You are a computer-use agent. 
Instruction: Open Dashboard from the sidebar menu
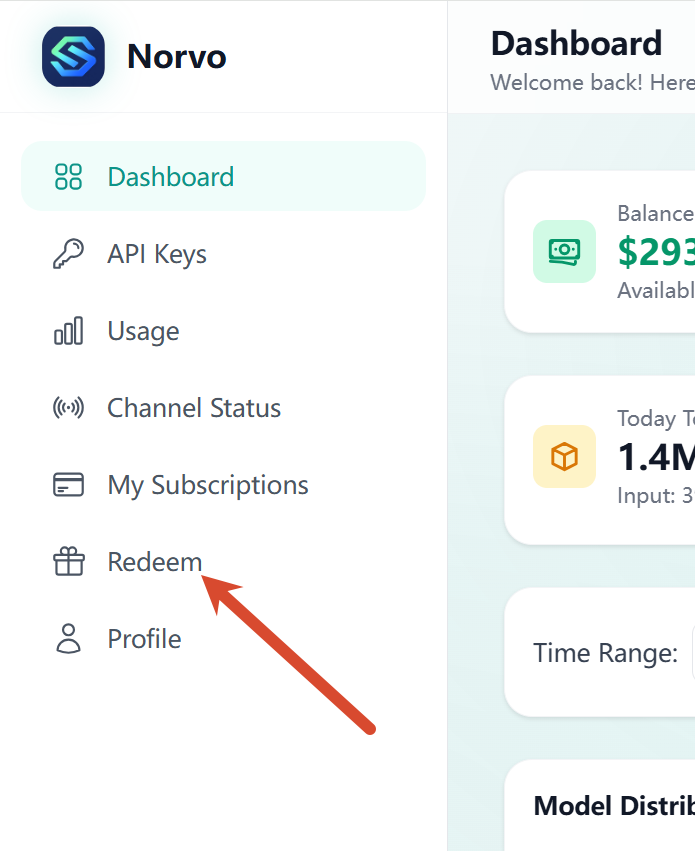pyautogui.click(x=224, y=176)
